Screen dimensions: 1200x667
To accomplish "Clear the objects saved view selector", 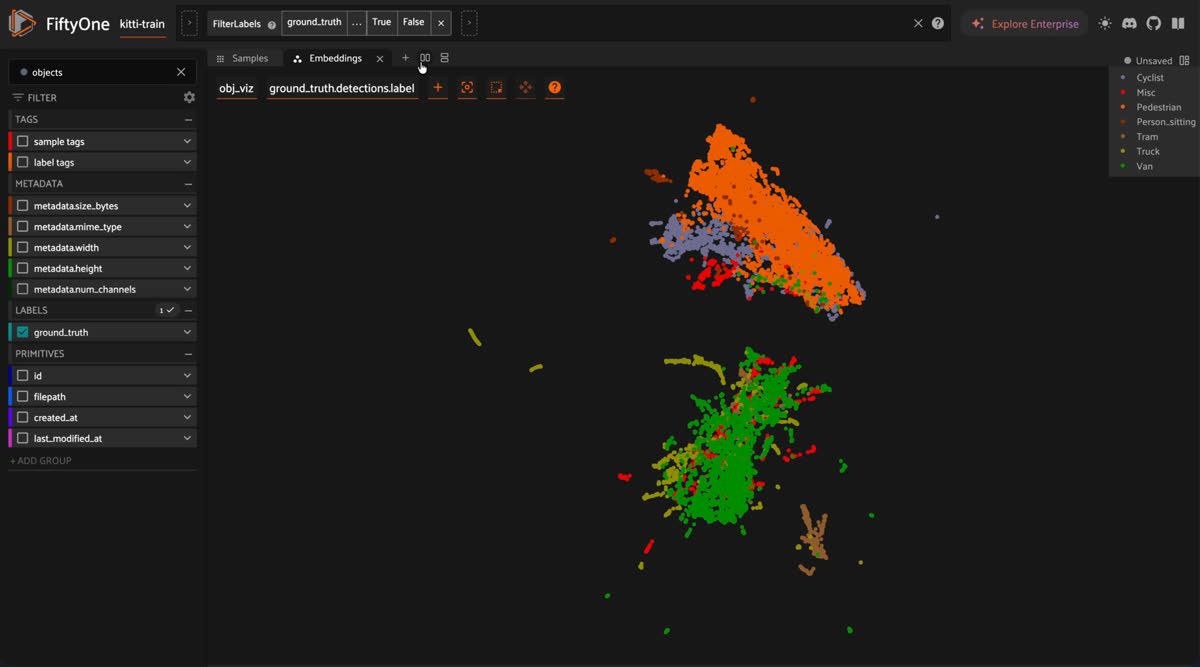I will click(181, 72).
